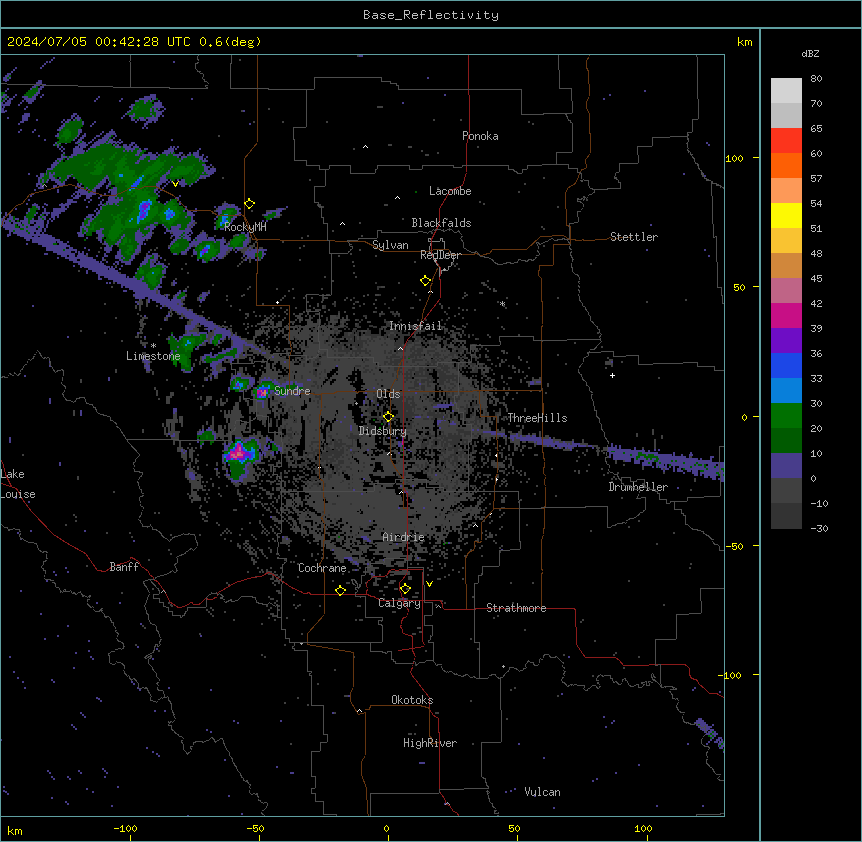Select the Banff label

(x=124, y=567)
